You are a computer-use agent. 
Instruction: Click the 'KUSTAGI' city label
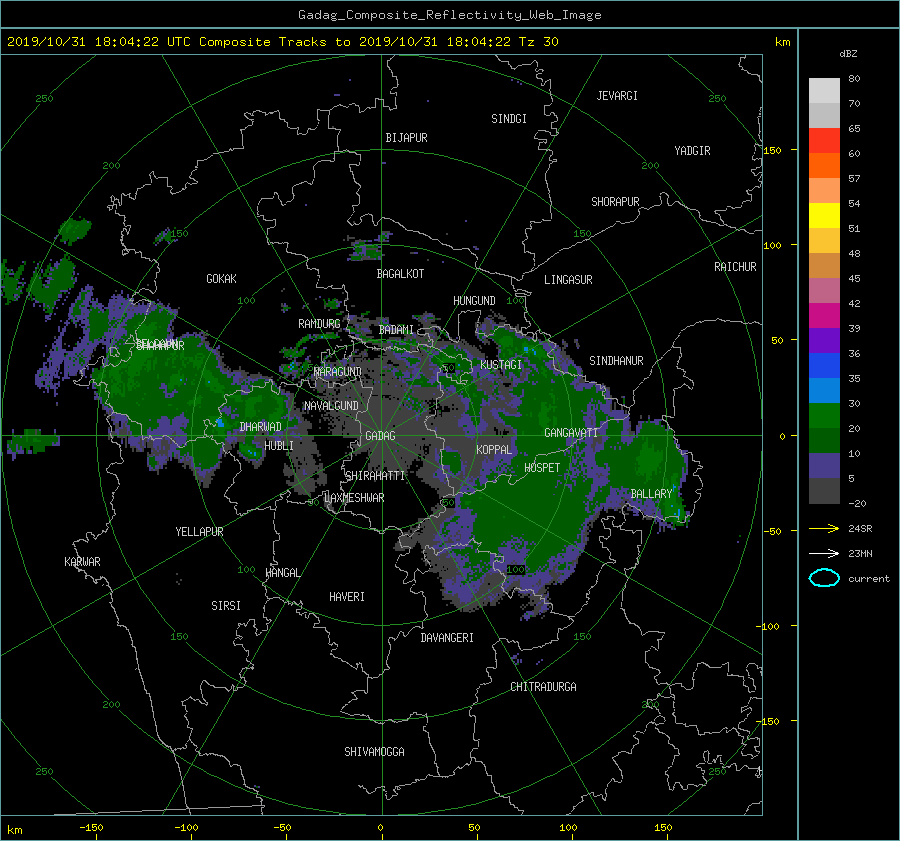pyautogui.click(x=501, y=365)
